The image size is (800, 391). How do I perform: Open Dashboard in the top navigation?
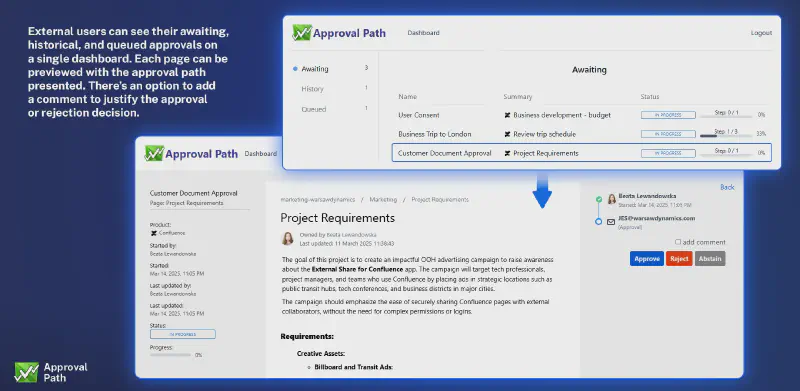pos(423,33)
